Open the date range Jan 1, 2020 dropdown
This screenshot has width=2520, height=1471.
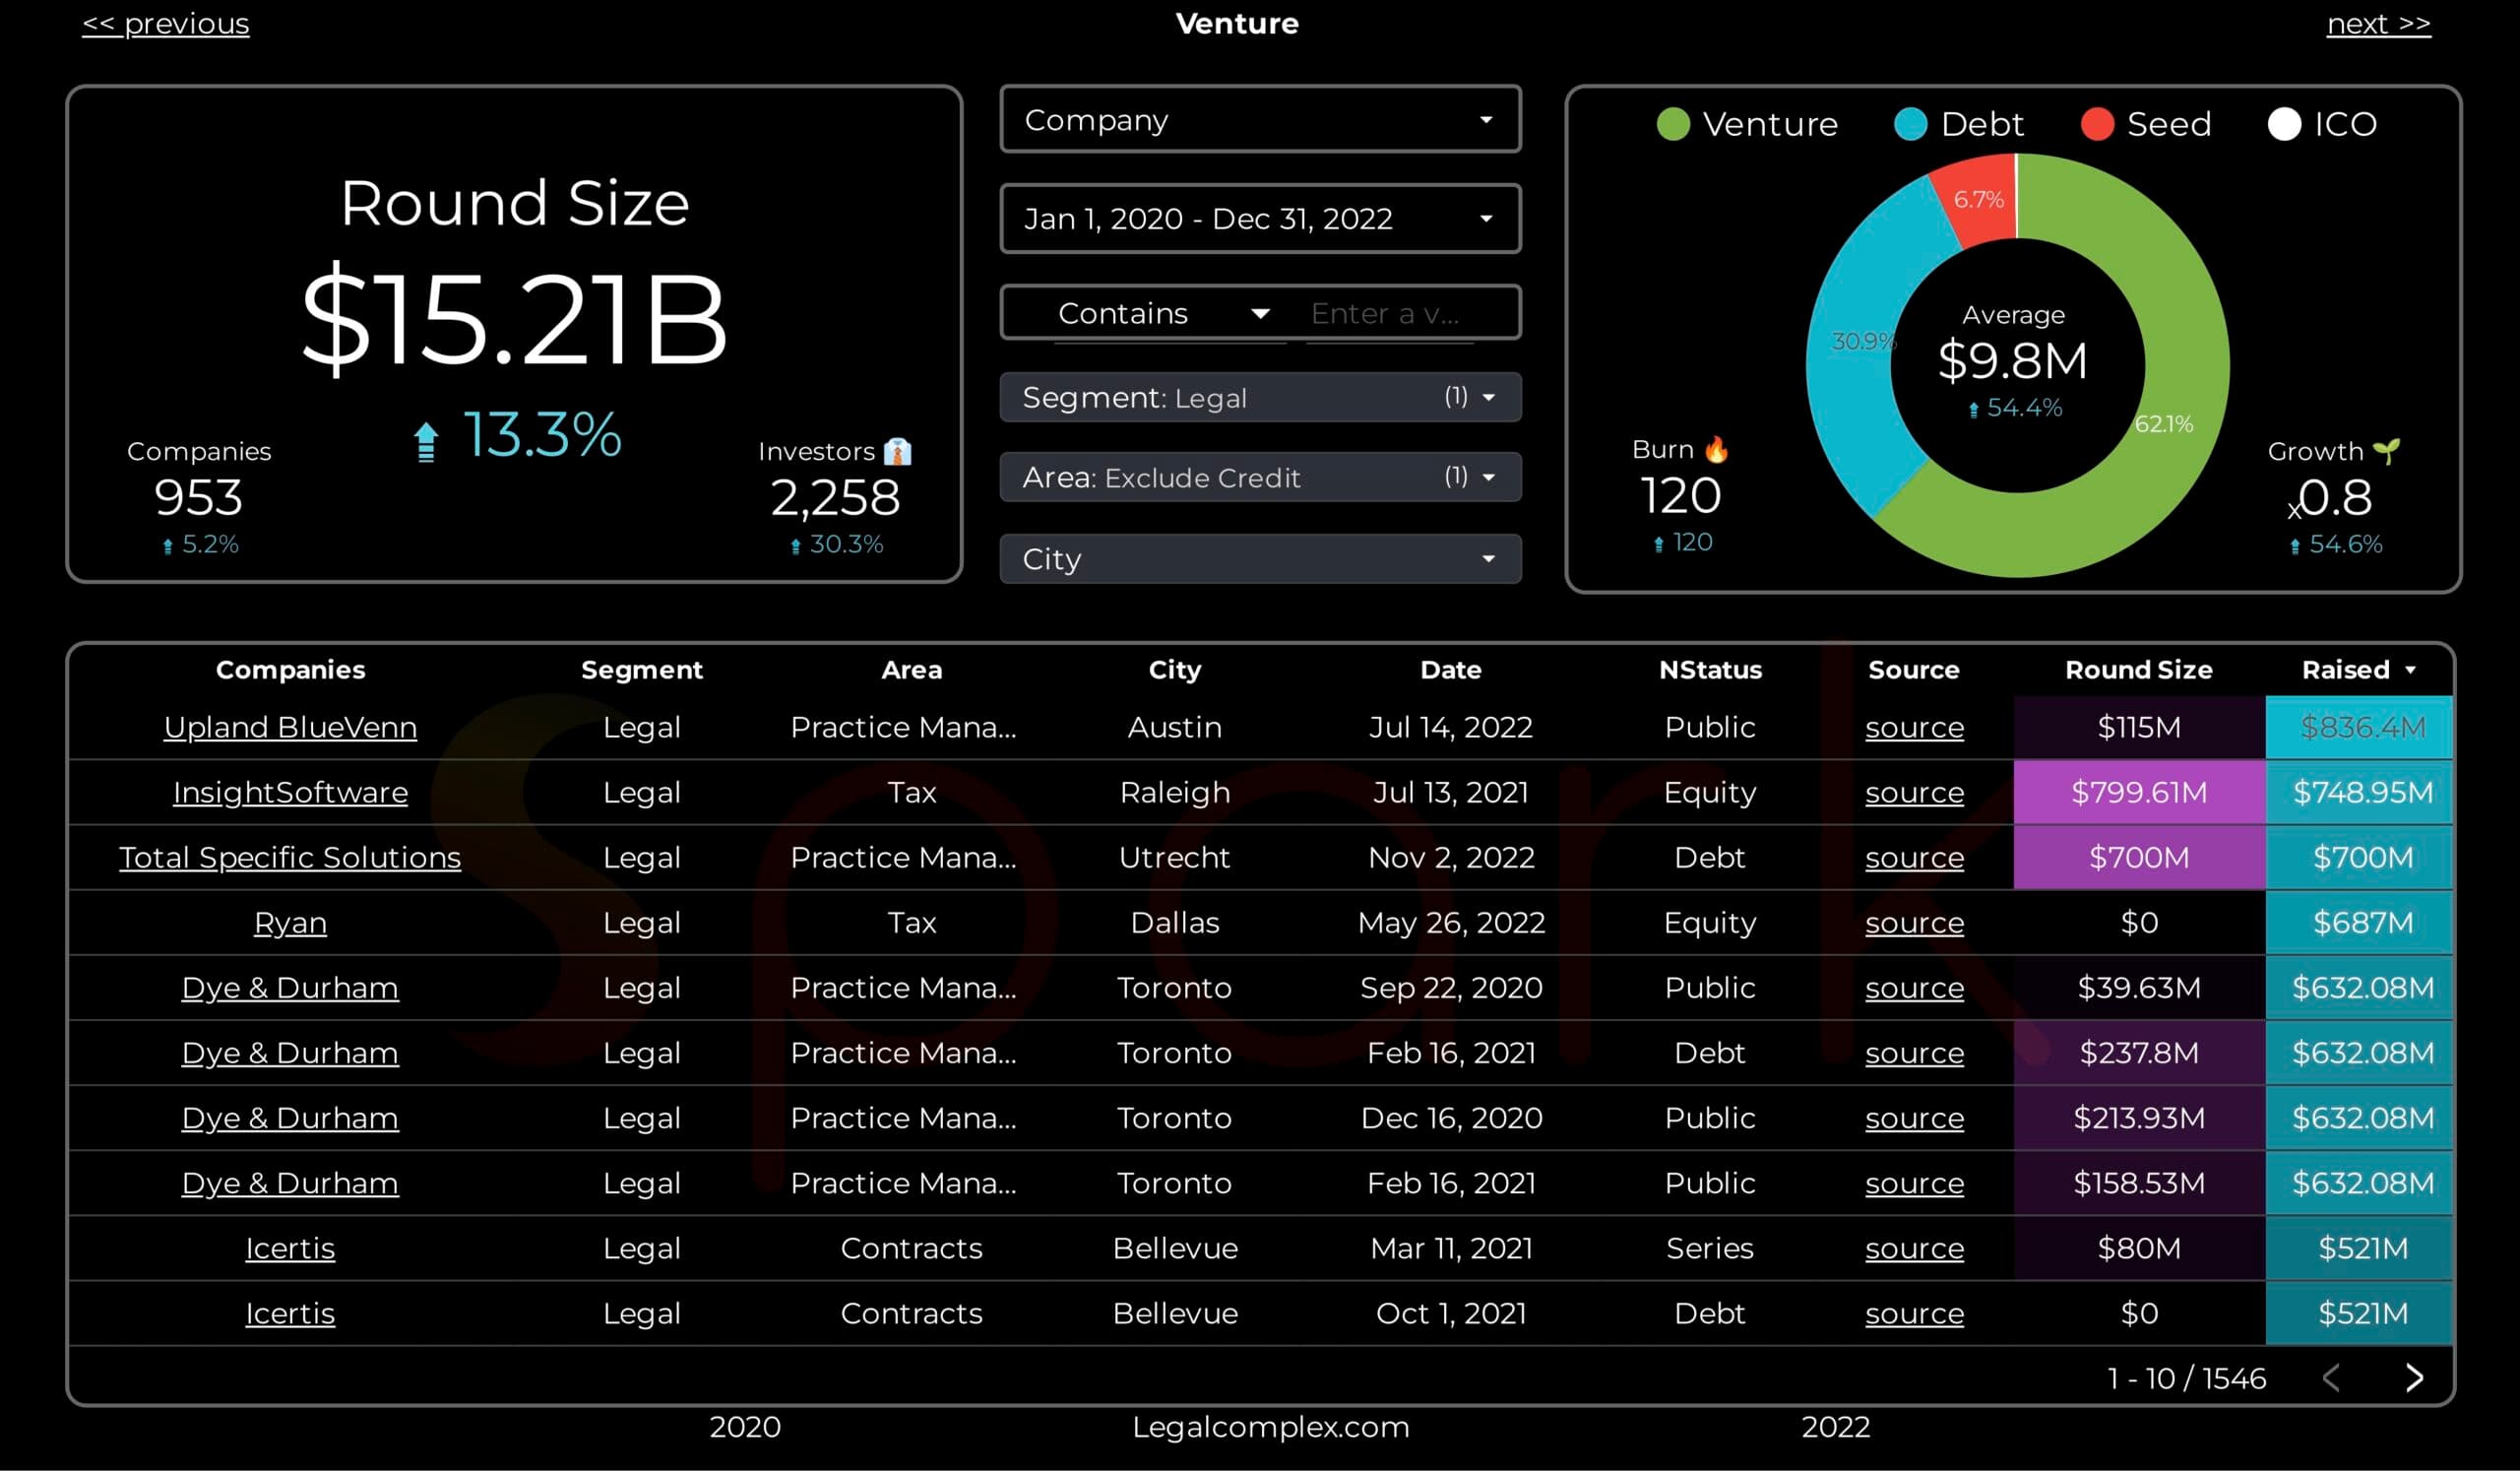[1260, 218]
